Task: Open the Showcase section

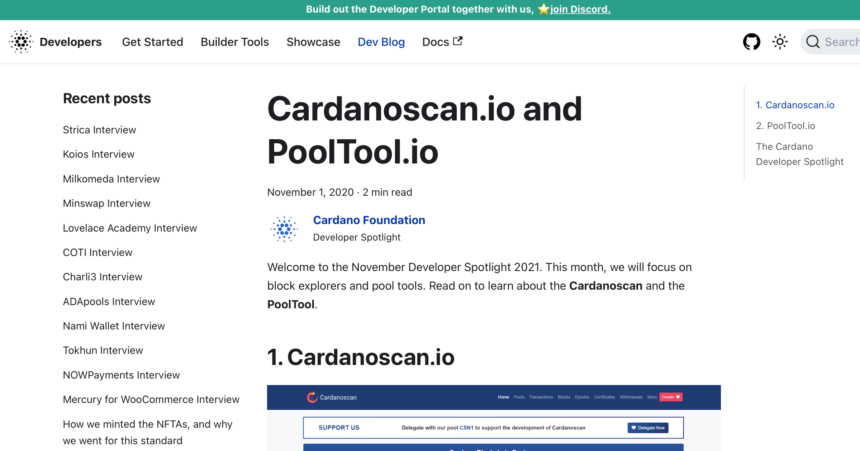Action: coord(313,42)
